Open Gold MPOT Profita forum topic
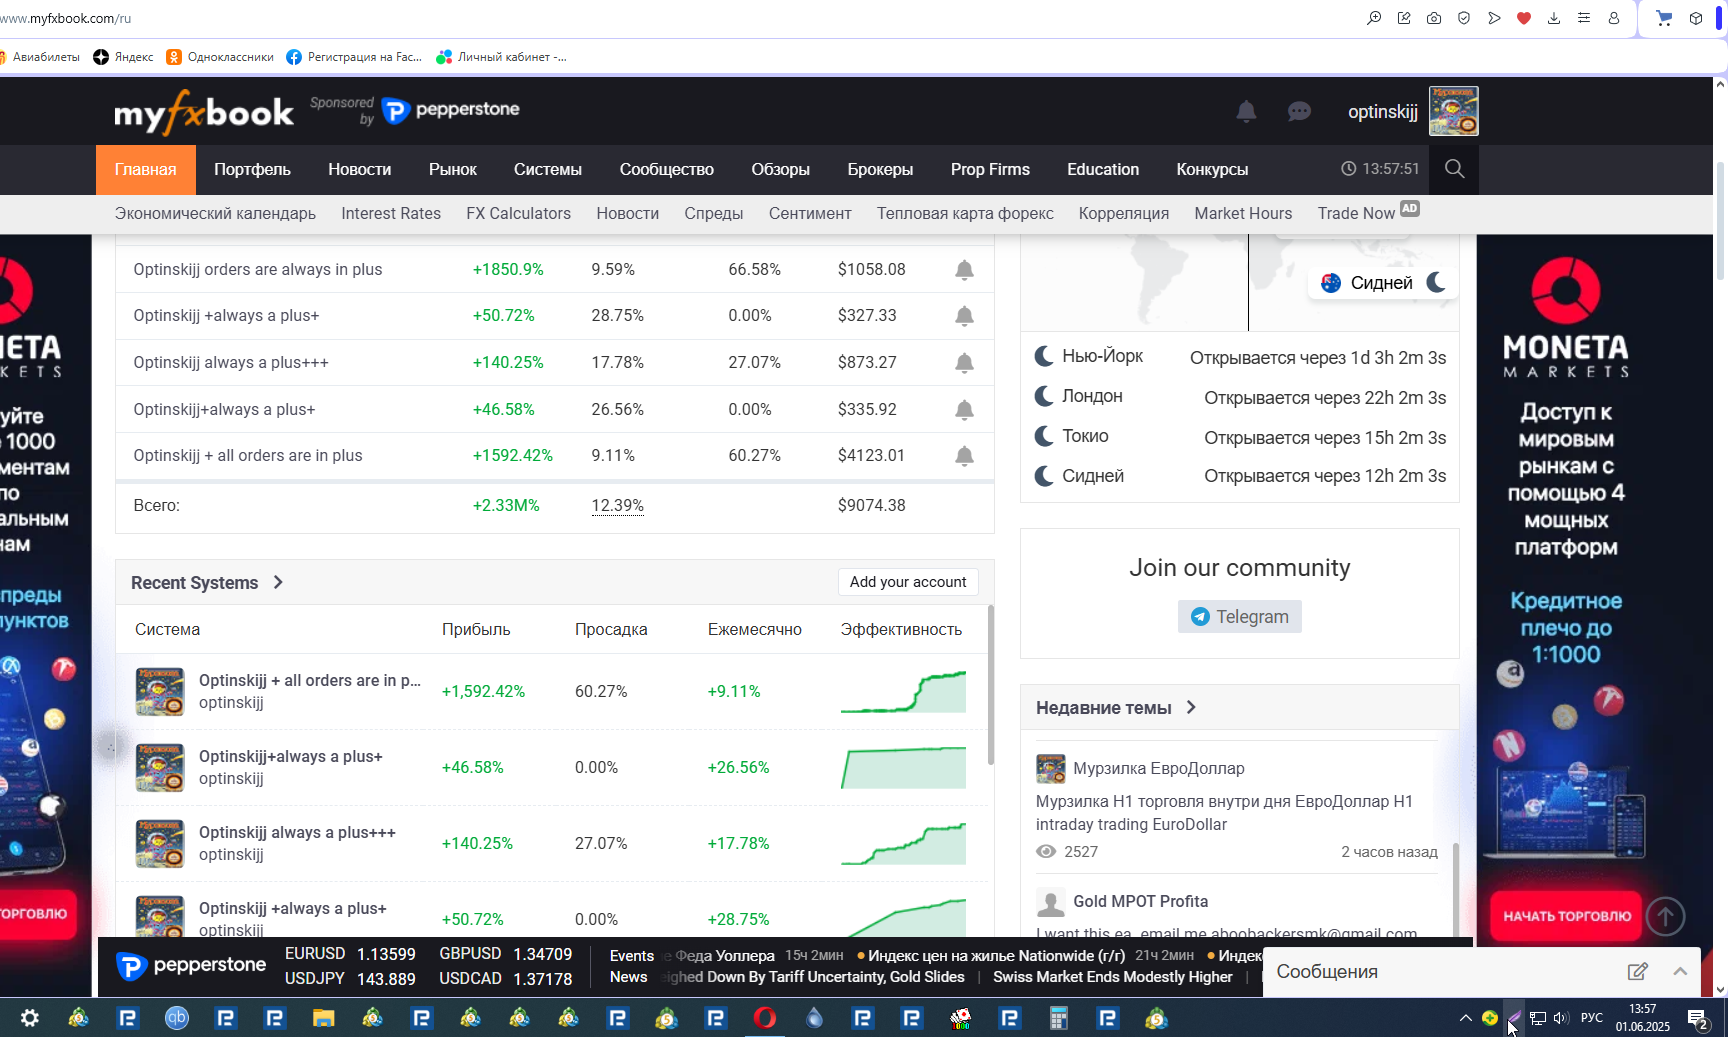The width and height of the screenshot is (1728, 1037). click(x=1140, y=901)
